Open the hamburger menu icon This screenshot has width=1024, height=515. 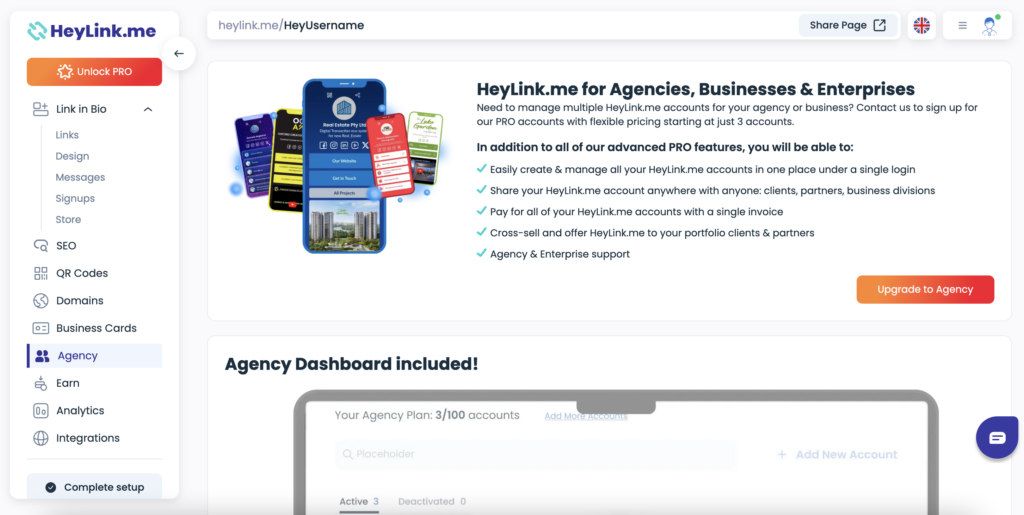[x=962, y=25]
